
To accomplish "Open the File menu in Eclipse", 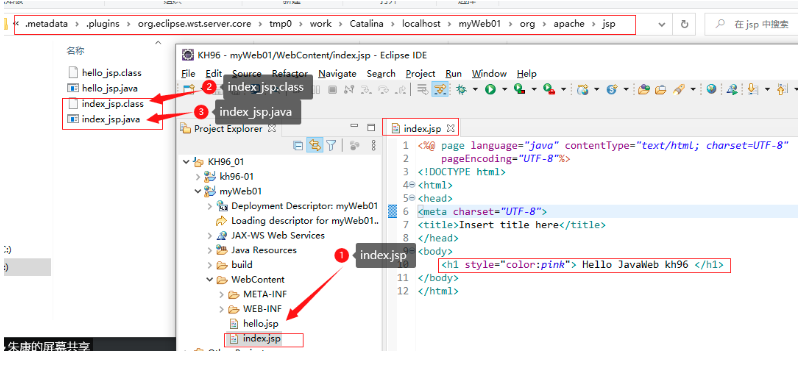I will 189,74.
